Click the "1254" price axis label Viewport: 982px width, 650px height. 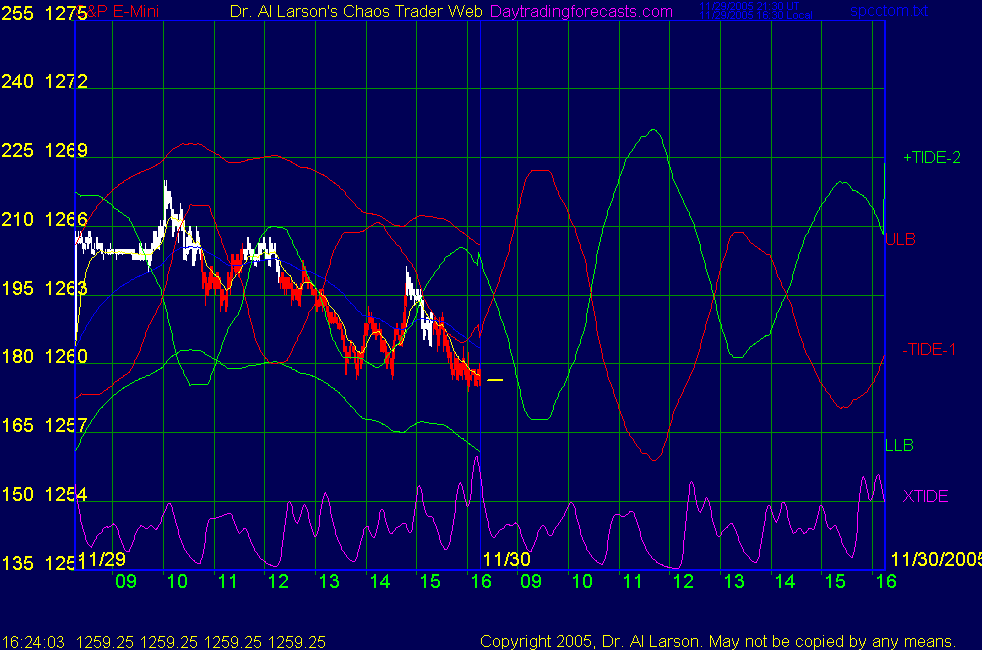(x=66, y=494)
